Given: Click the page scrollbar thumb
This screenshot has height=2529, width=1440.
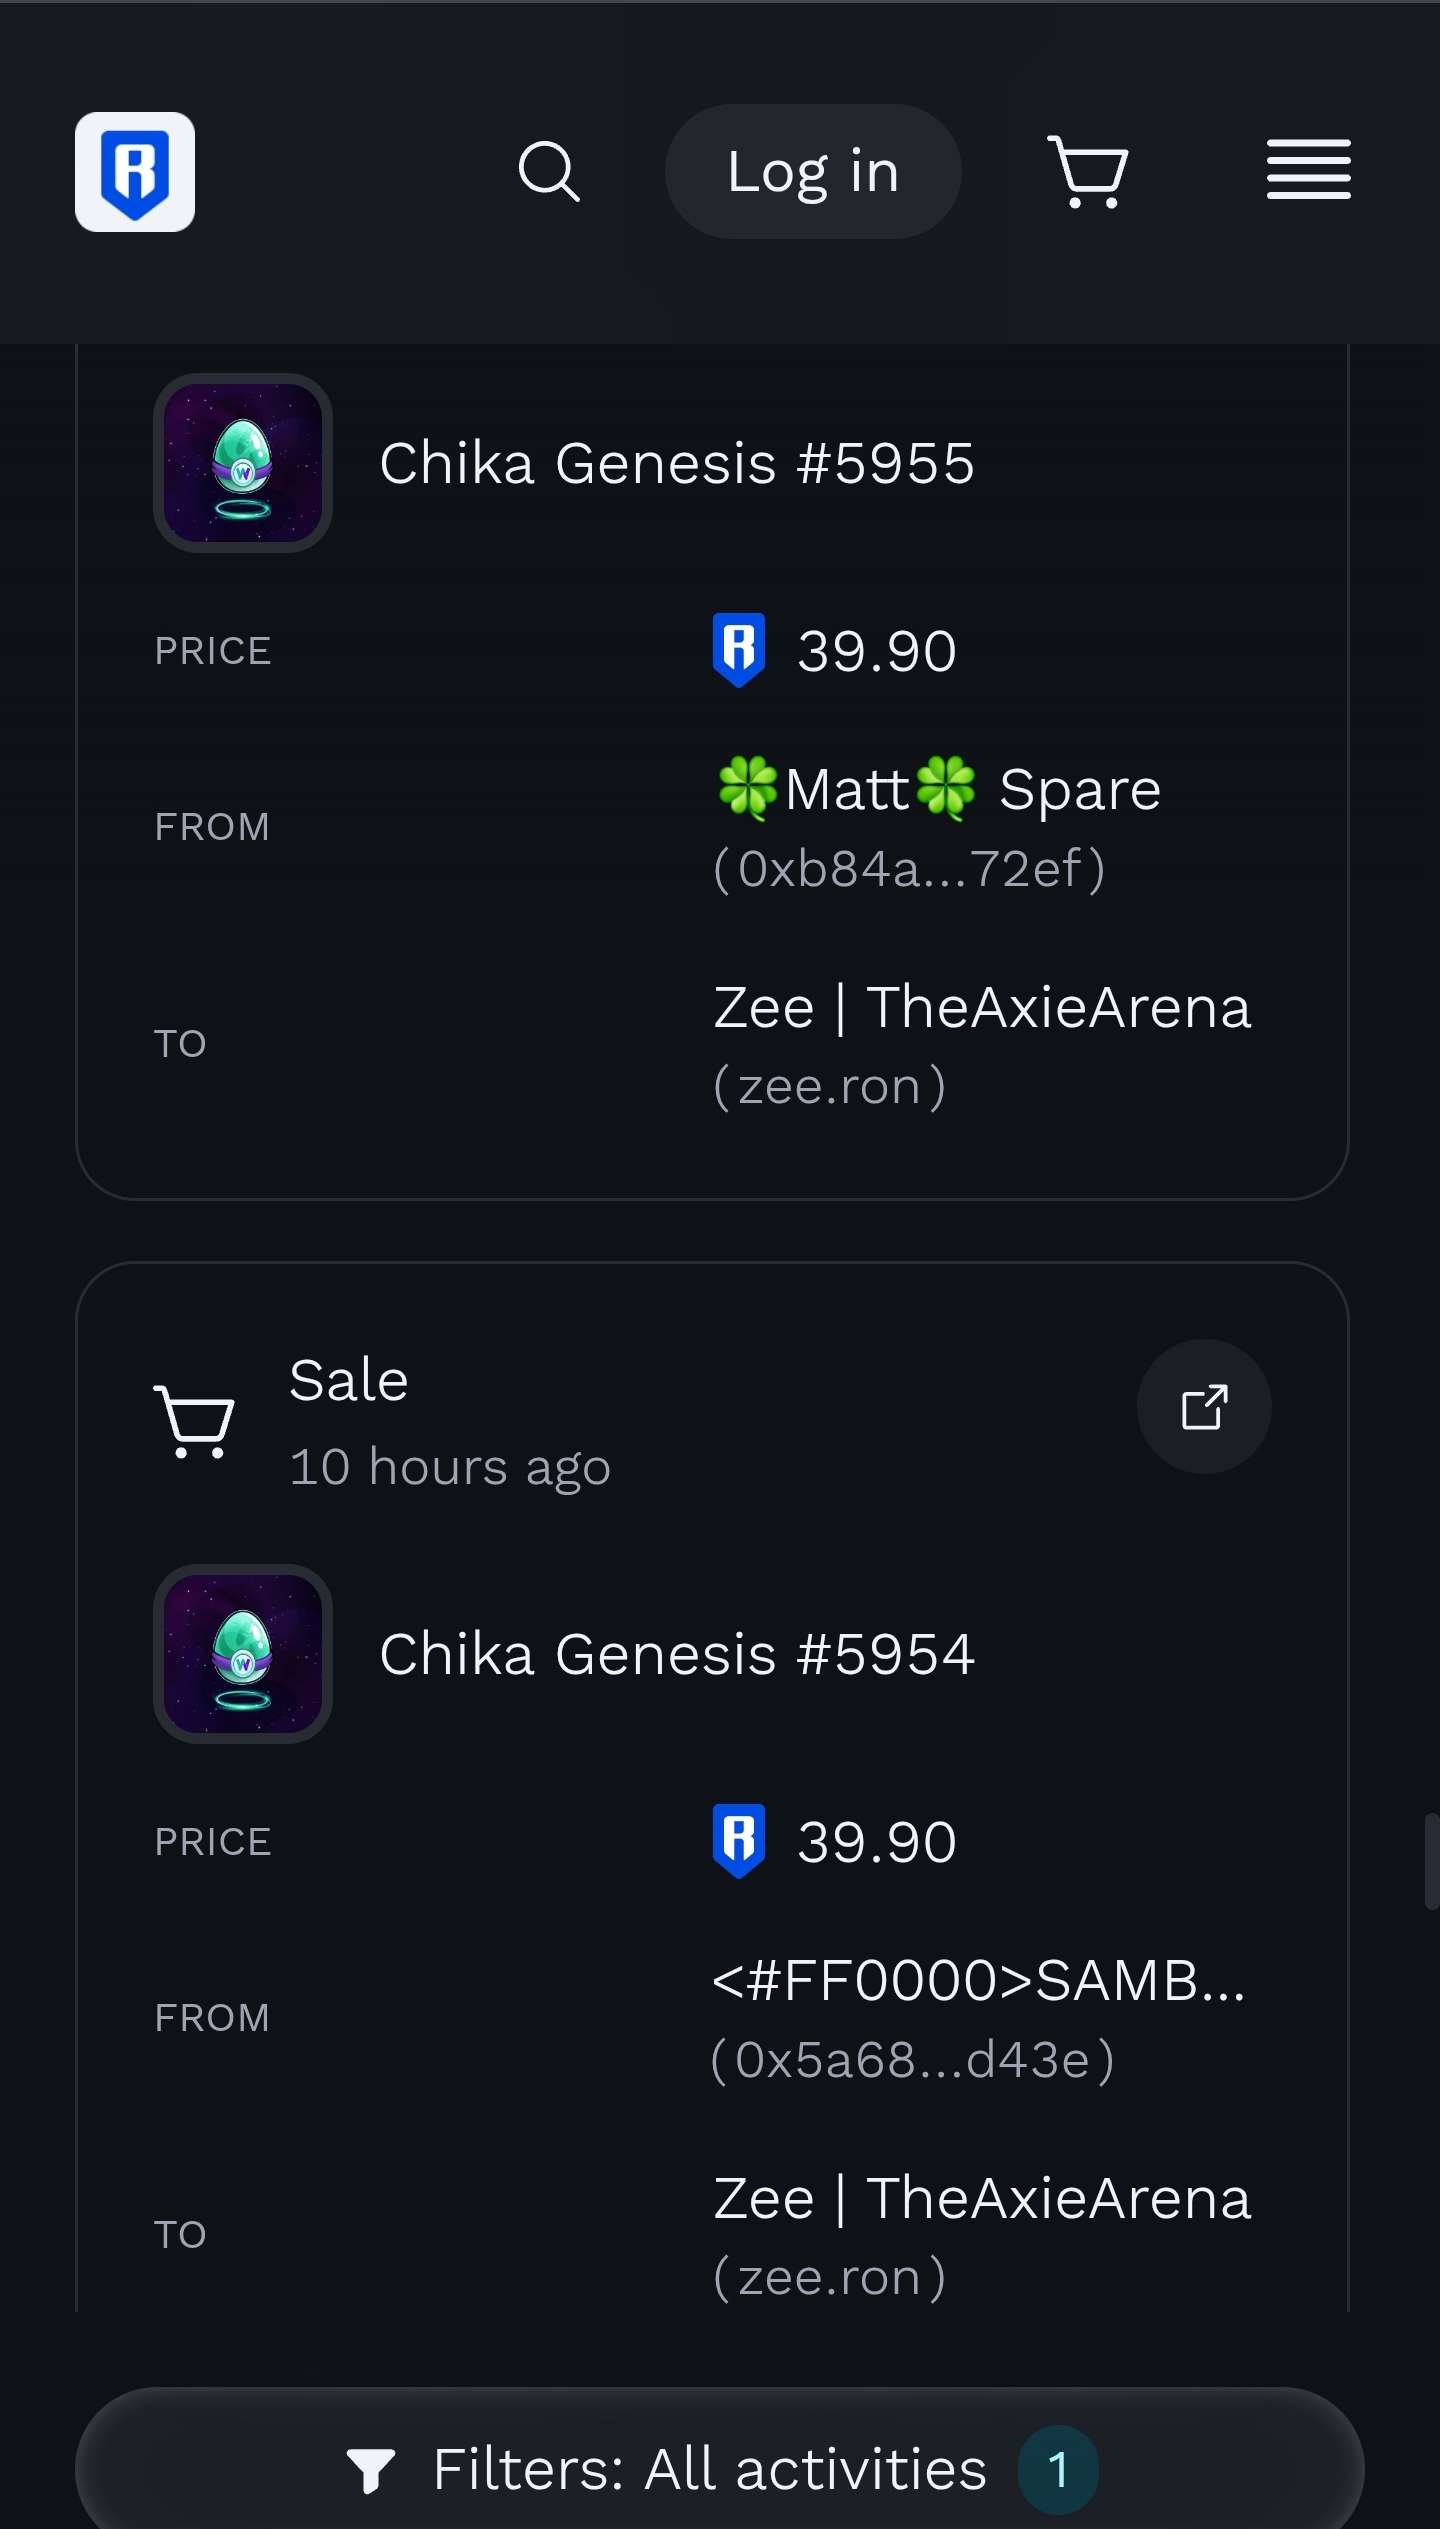Looking at the screenshot, I should point(1431,1861).
